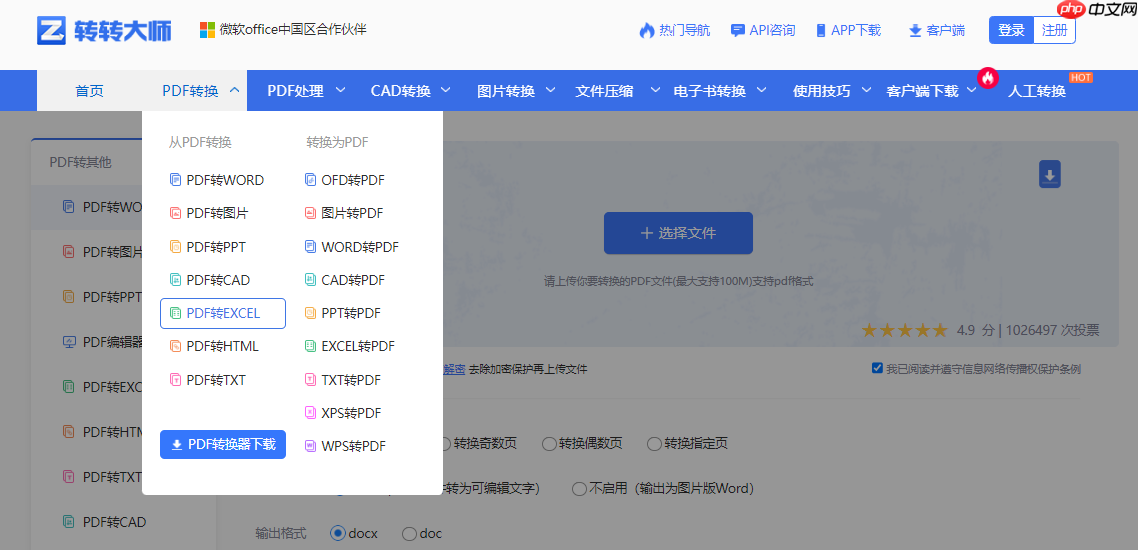Viewport: 1138px width, 550px height.
Task: Click the 注册 button
Action: pyautogui.click(x=1055, y=30)
